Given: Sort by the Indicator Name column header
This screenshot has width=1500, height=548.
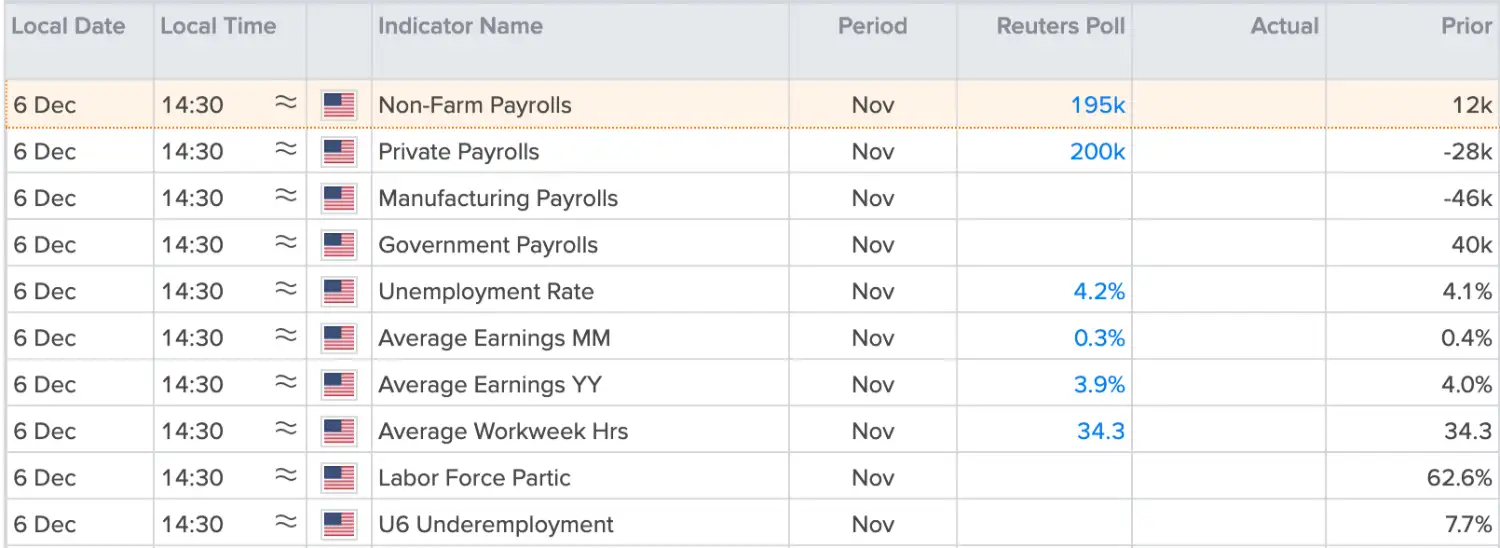Looking at the screenshot, I should 460,27.
